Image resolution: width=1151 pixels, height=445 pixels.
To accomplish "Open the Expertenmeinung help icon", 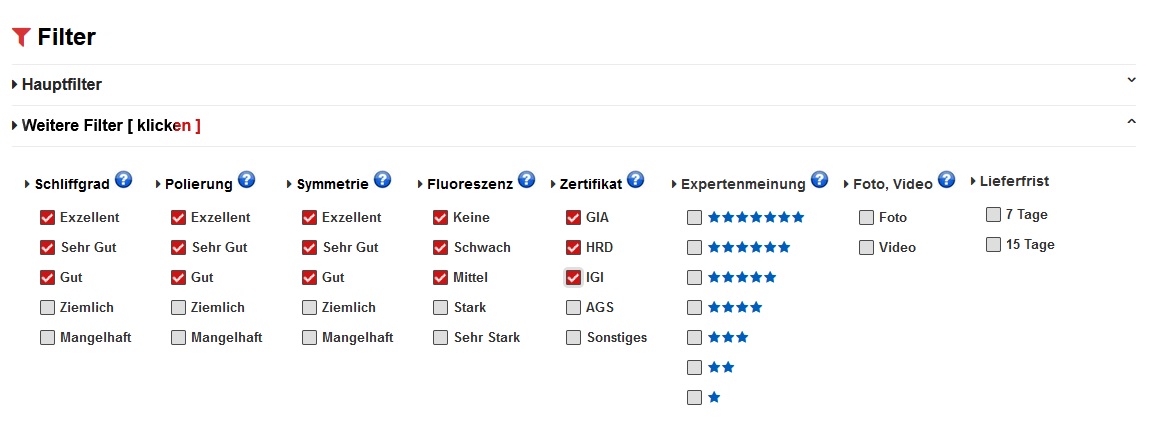I will (x=820, y=181).
